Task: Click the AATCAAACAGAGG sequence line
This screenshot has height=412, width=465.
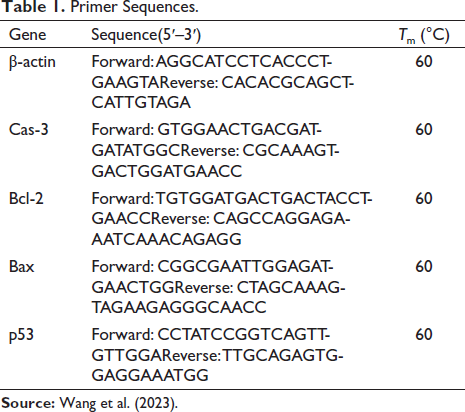Action: (x=166, y=239)
